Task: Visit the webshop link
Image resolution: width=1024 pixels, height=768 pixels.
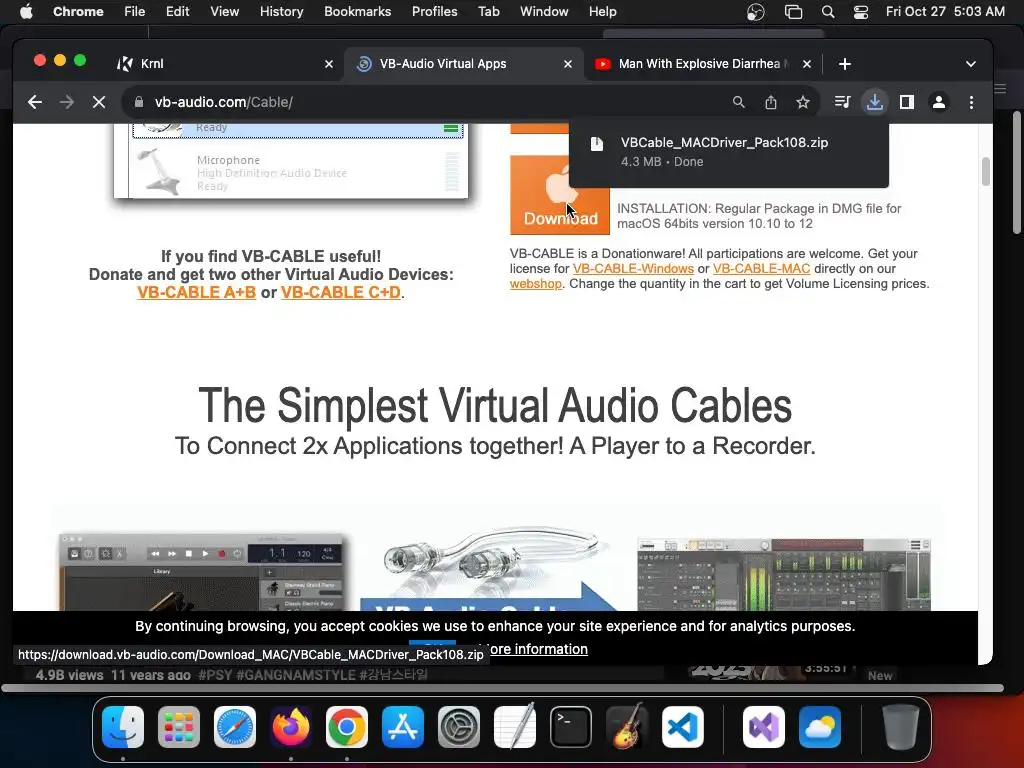Action: pos(536,283)
